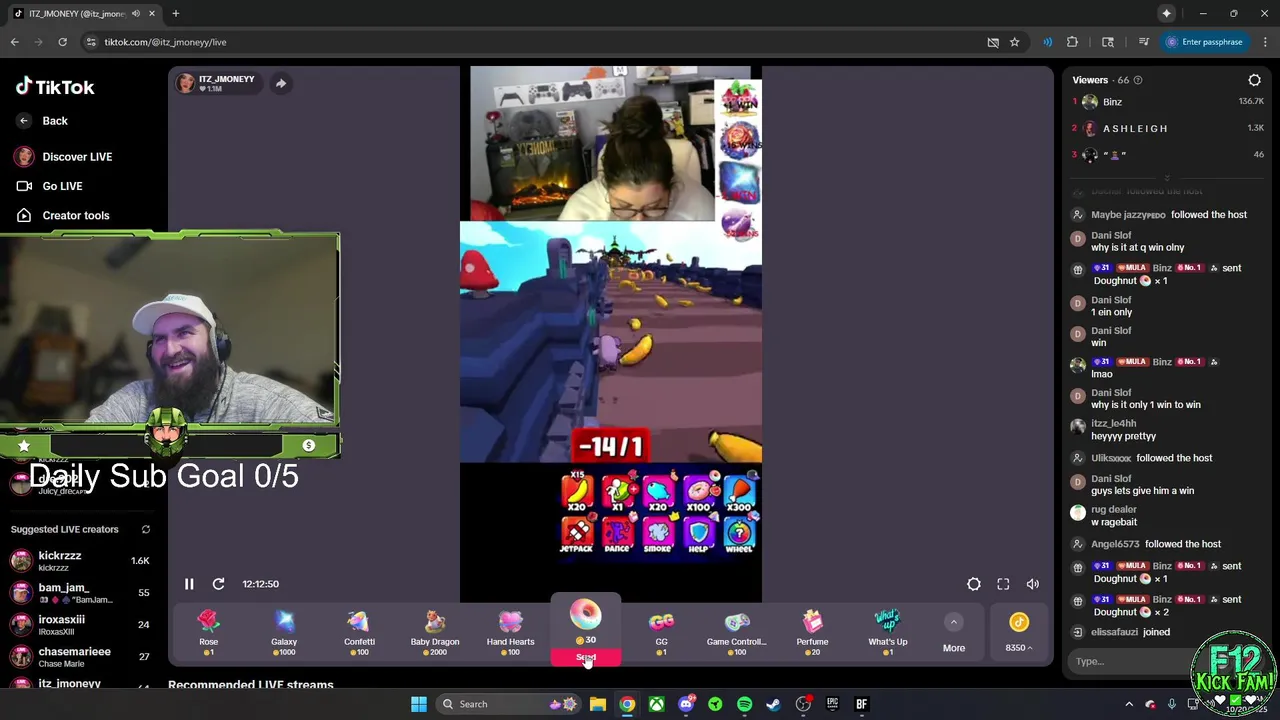
Task: Click chat user itzz_le4hh
Action: point(1114,424)
